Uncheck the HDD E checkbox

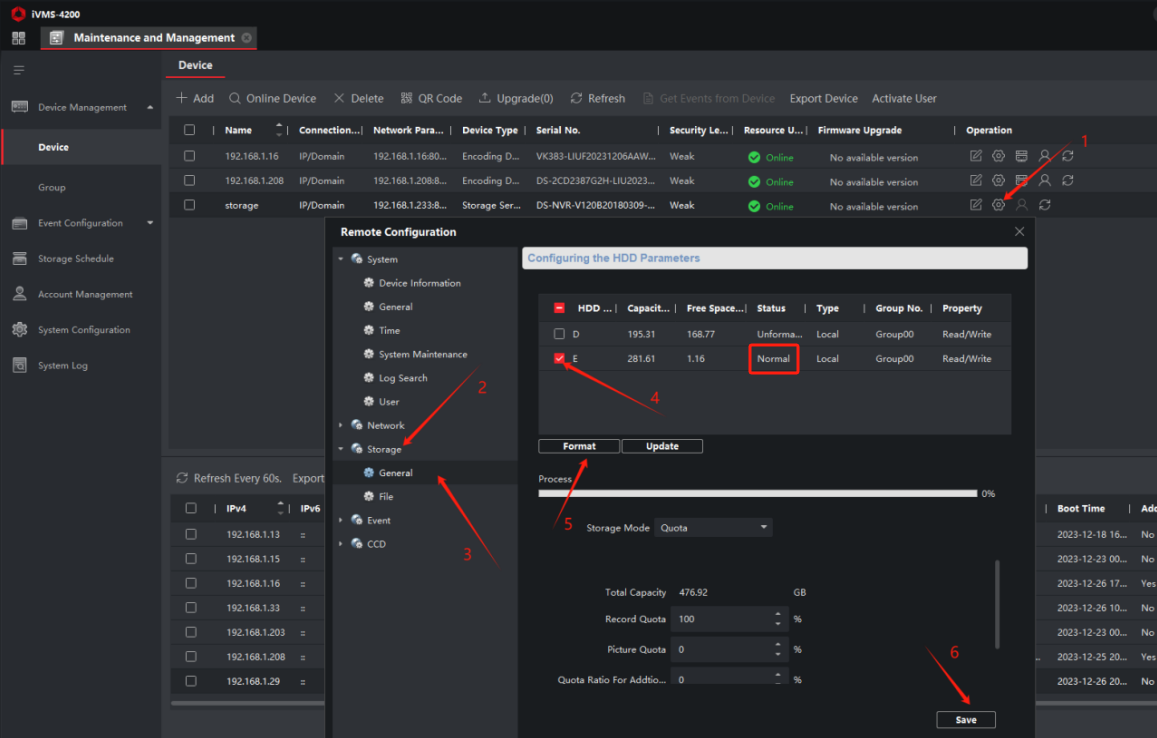coord(560,358)
